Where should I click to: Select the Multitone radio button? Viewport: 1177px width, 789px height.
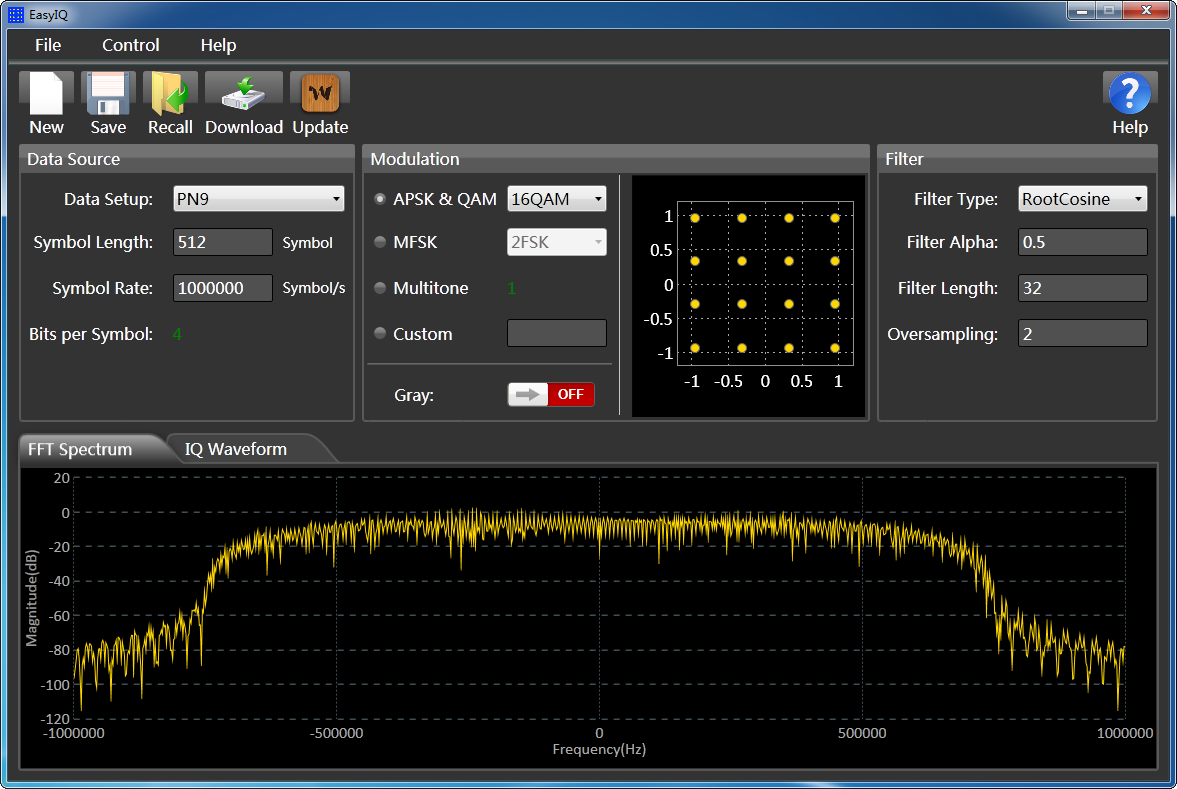click(x=380, y=288)
